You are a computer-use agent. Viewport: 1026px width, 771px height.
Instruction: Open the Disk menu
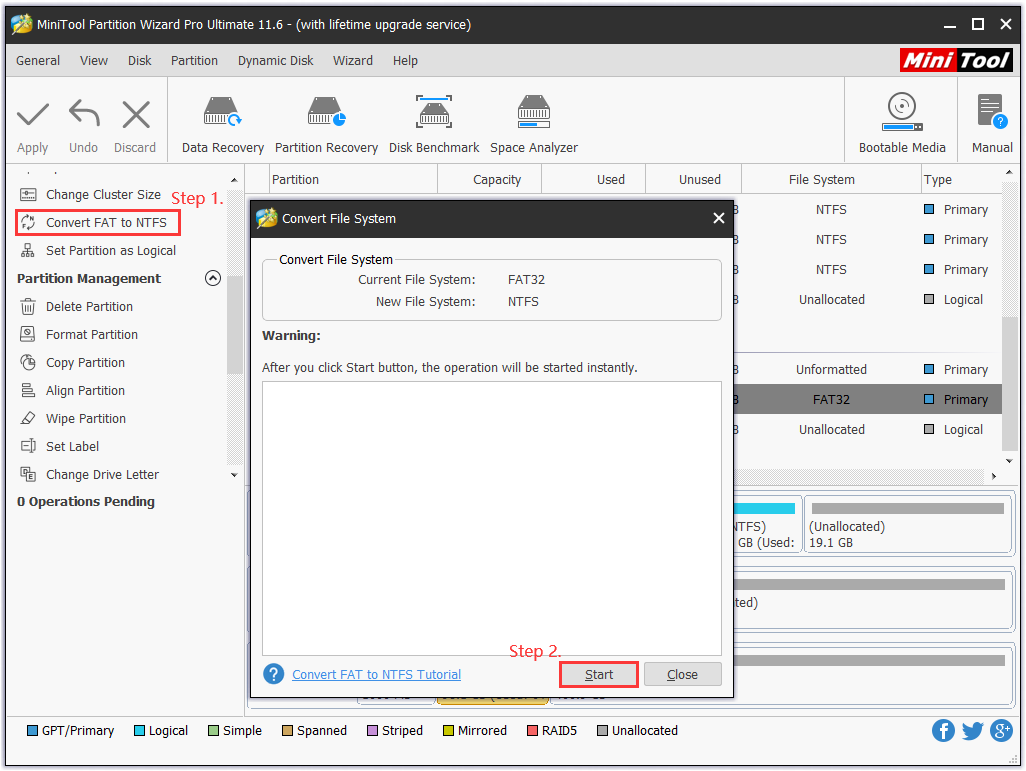(x=139, y=60)
